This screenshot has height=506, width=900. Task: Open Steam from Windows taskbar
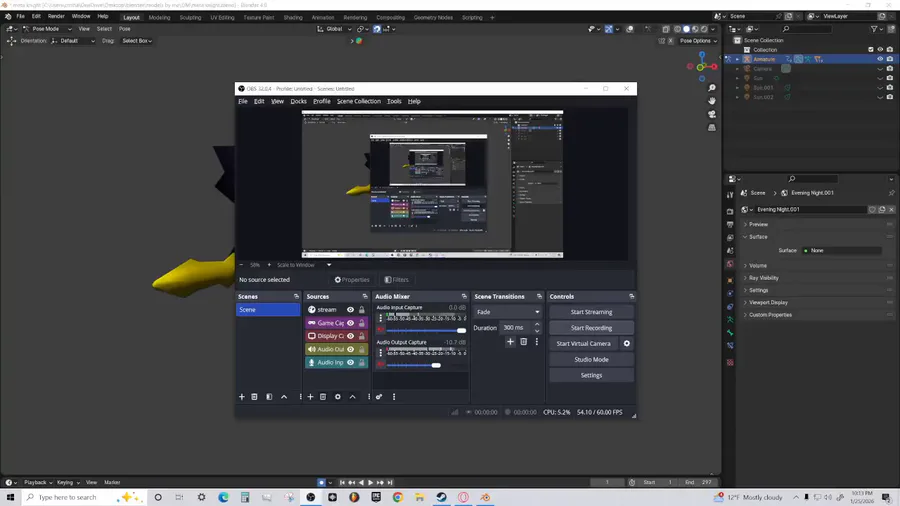pos(441,497)
